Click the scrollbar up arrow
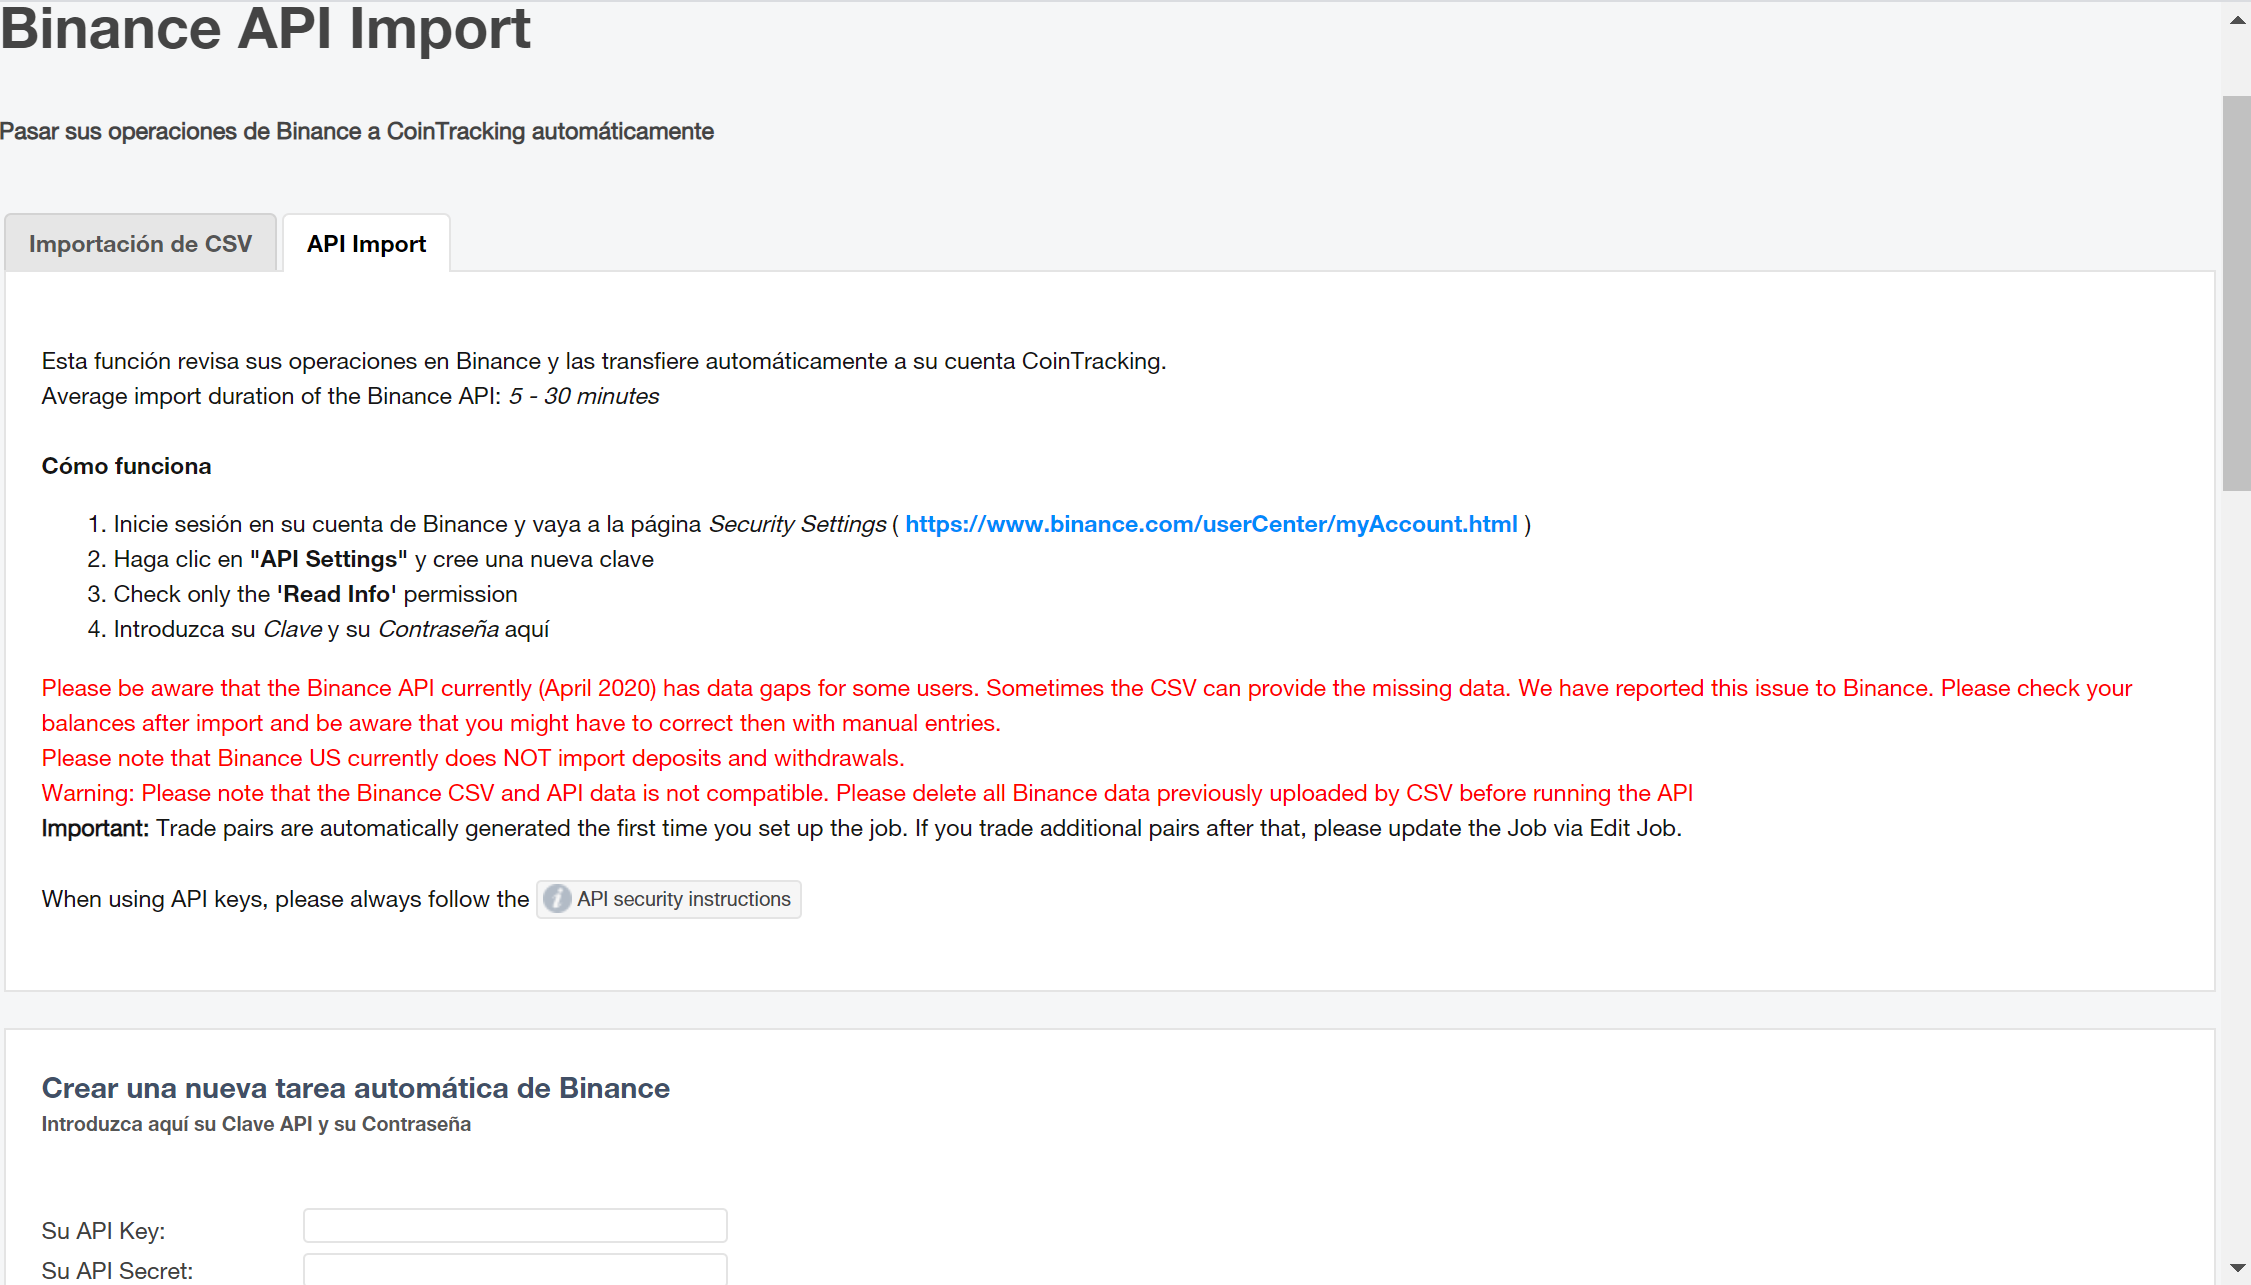Image resolution: width=2251 pixels, height=1285 pixels. (x=2237, y=20)
